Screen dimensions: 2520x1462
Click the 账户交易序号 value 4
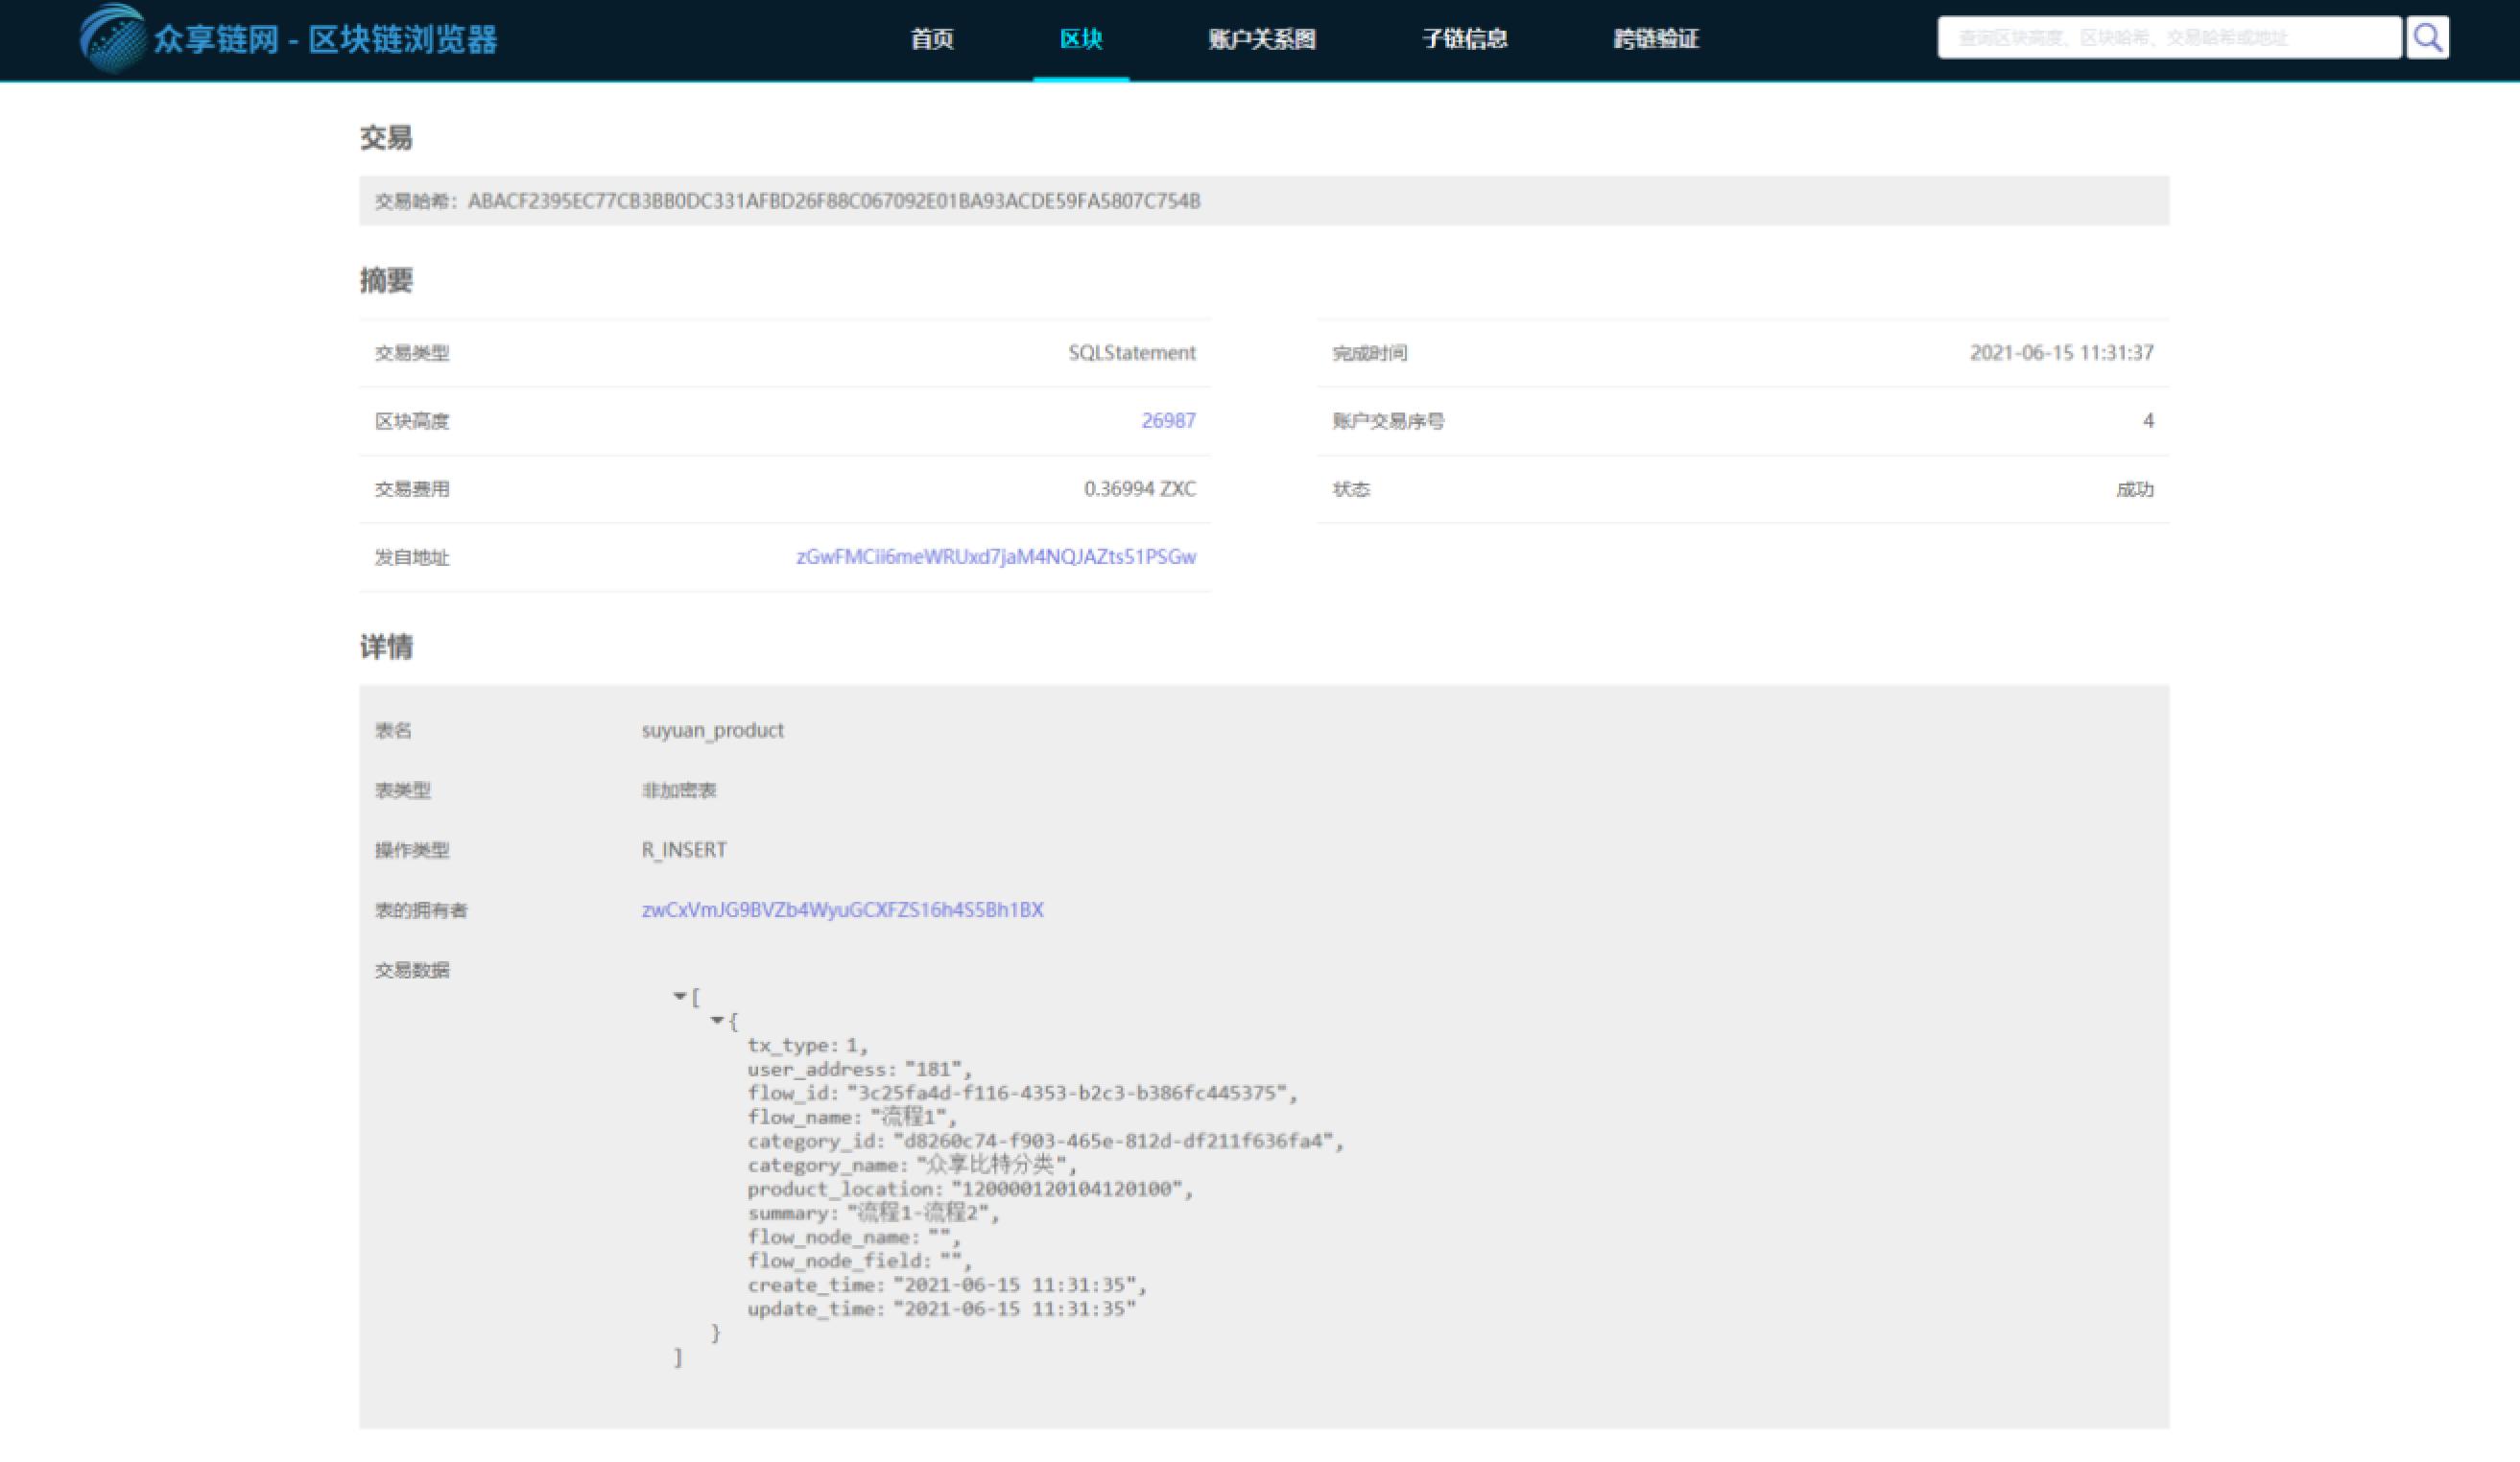point(2148,421)
